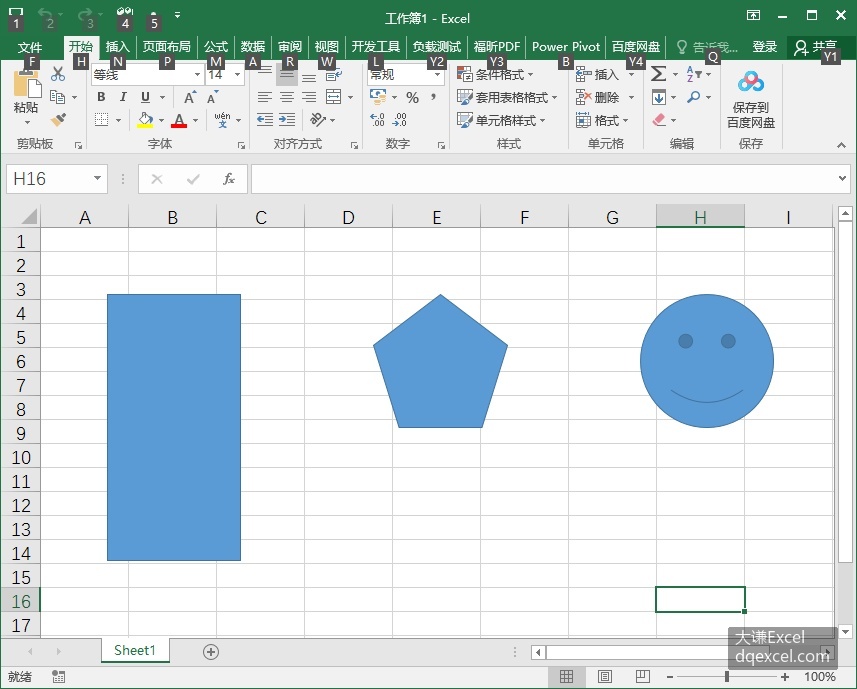857x689 pixels.
Task: Switch to the 公式 Formulas tab
Action: [216, 47]
